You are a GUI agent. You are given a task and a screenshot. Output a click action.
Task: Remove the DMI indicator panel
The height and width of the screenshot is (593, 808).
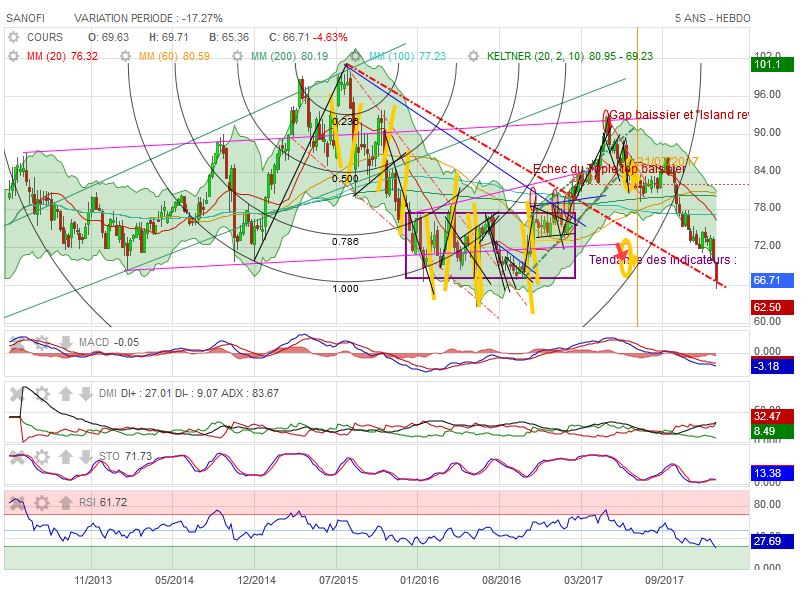click(x=17, y=394)
